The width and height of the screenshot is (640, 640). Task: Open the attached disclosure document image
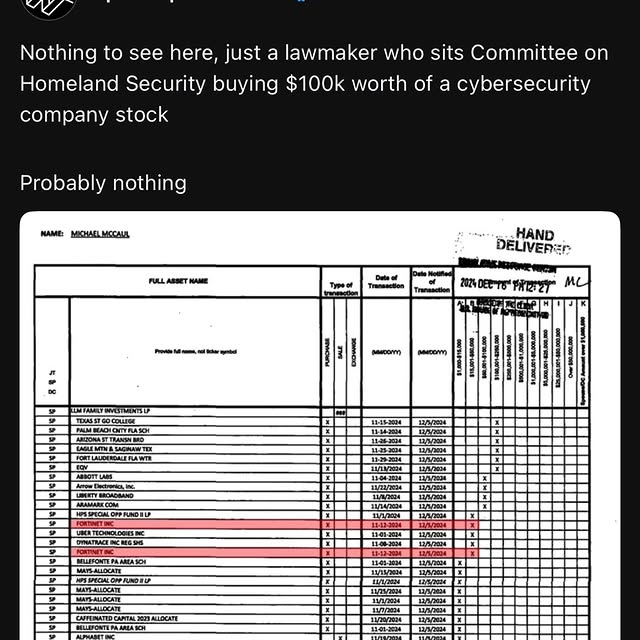(320, 430)
